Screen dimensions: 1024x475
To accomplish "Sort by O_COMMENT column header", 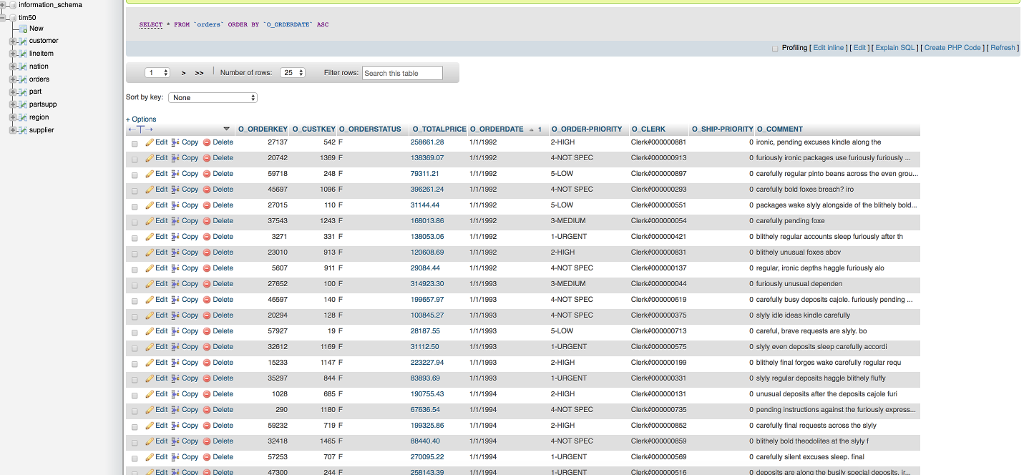I will coord(780,129).
